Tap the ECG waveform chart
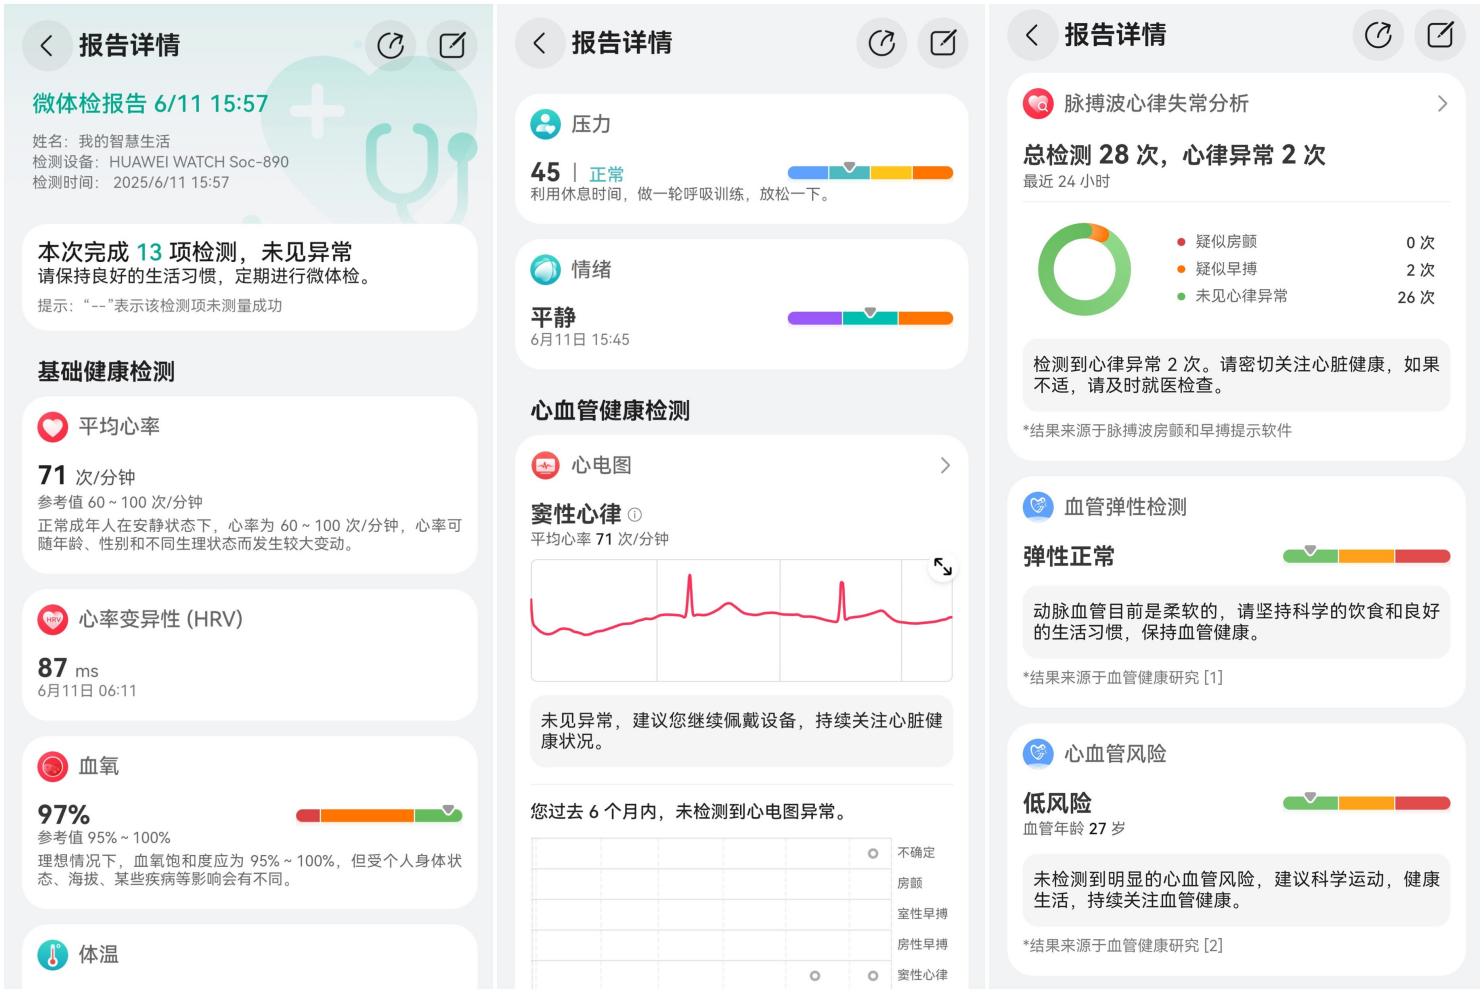 click(x=741, y=620)
